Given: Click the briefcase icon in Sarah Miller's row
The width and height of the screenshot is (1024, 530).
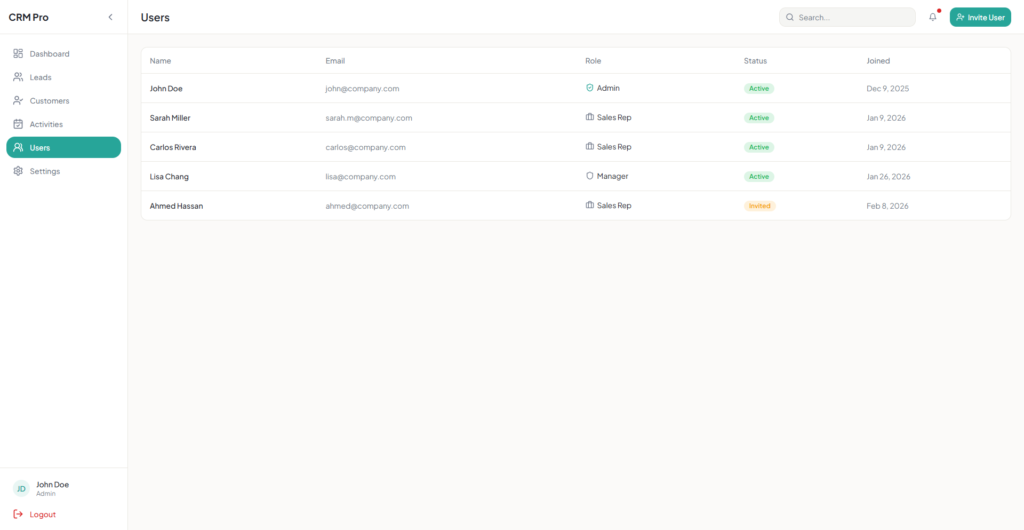Looking at the screenshot, I should pyautogui.click(x=590, y=117).
